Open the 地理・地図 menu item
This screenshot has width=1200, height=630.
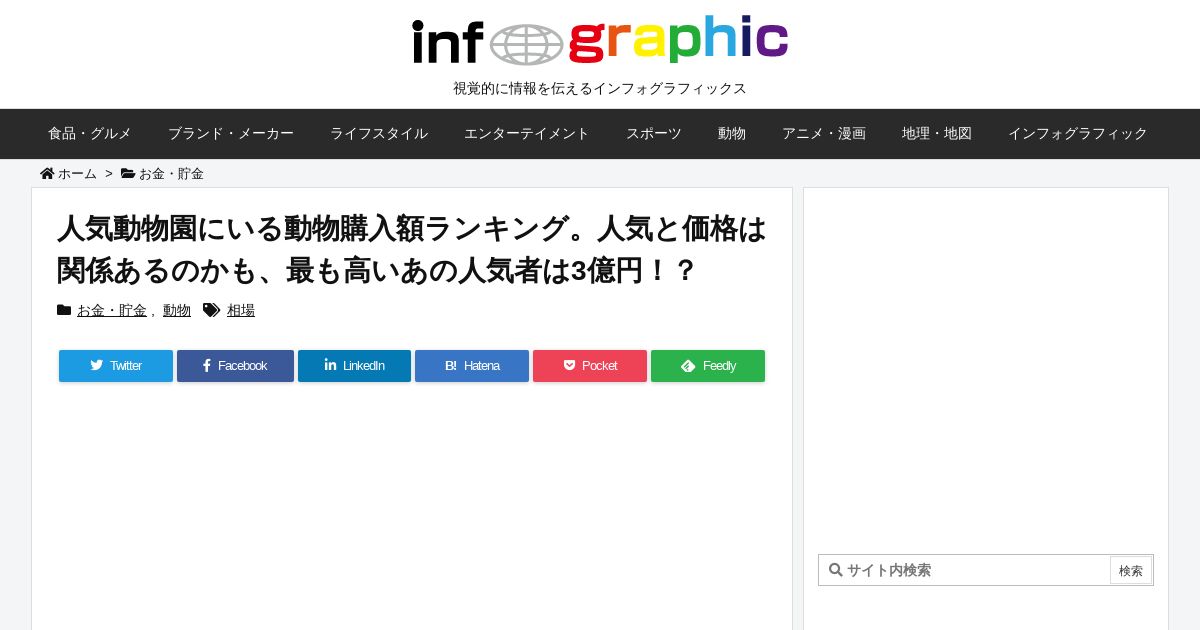(937, 133)
